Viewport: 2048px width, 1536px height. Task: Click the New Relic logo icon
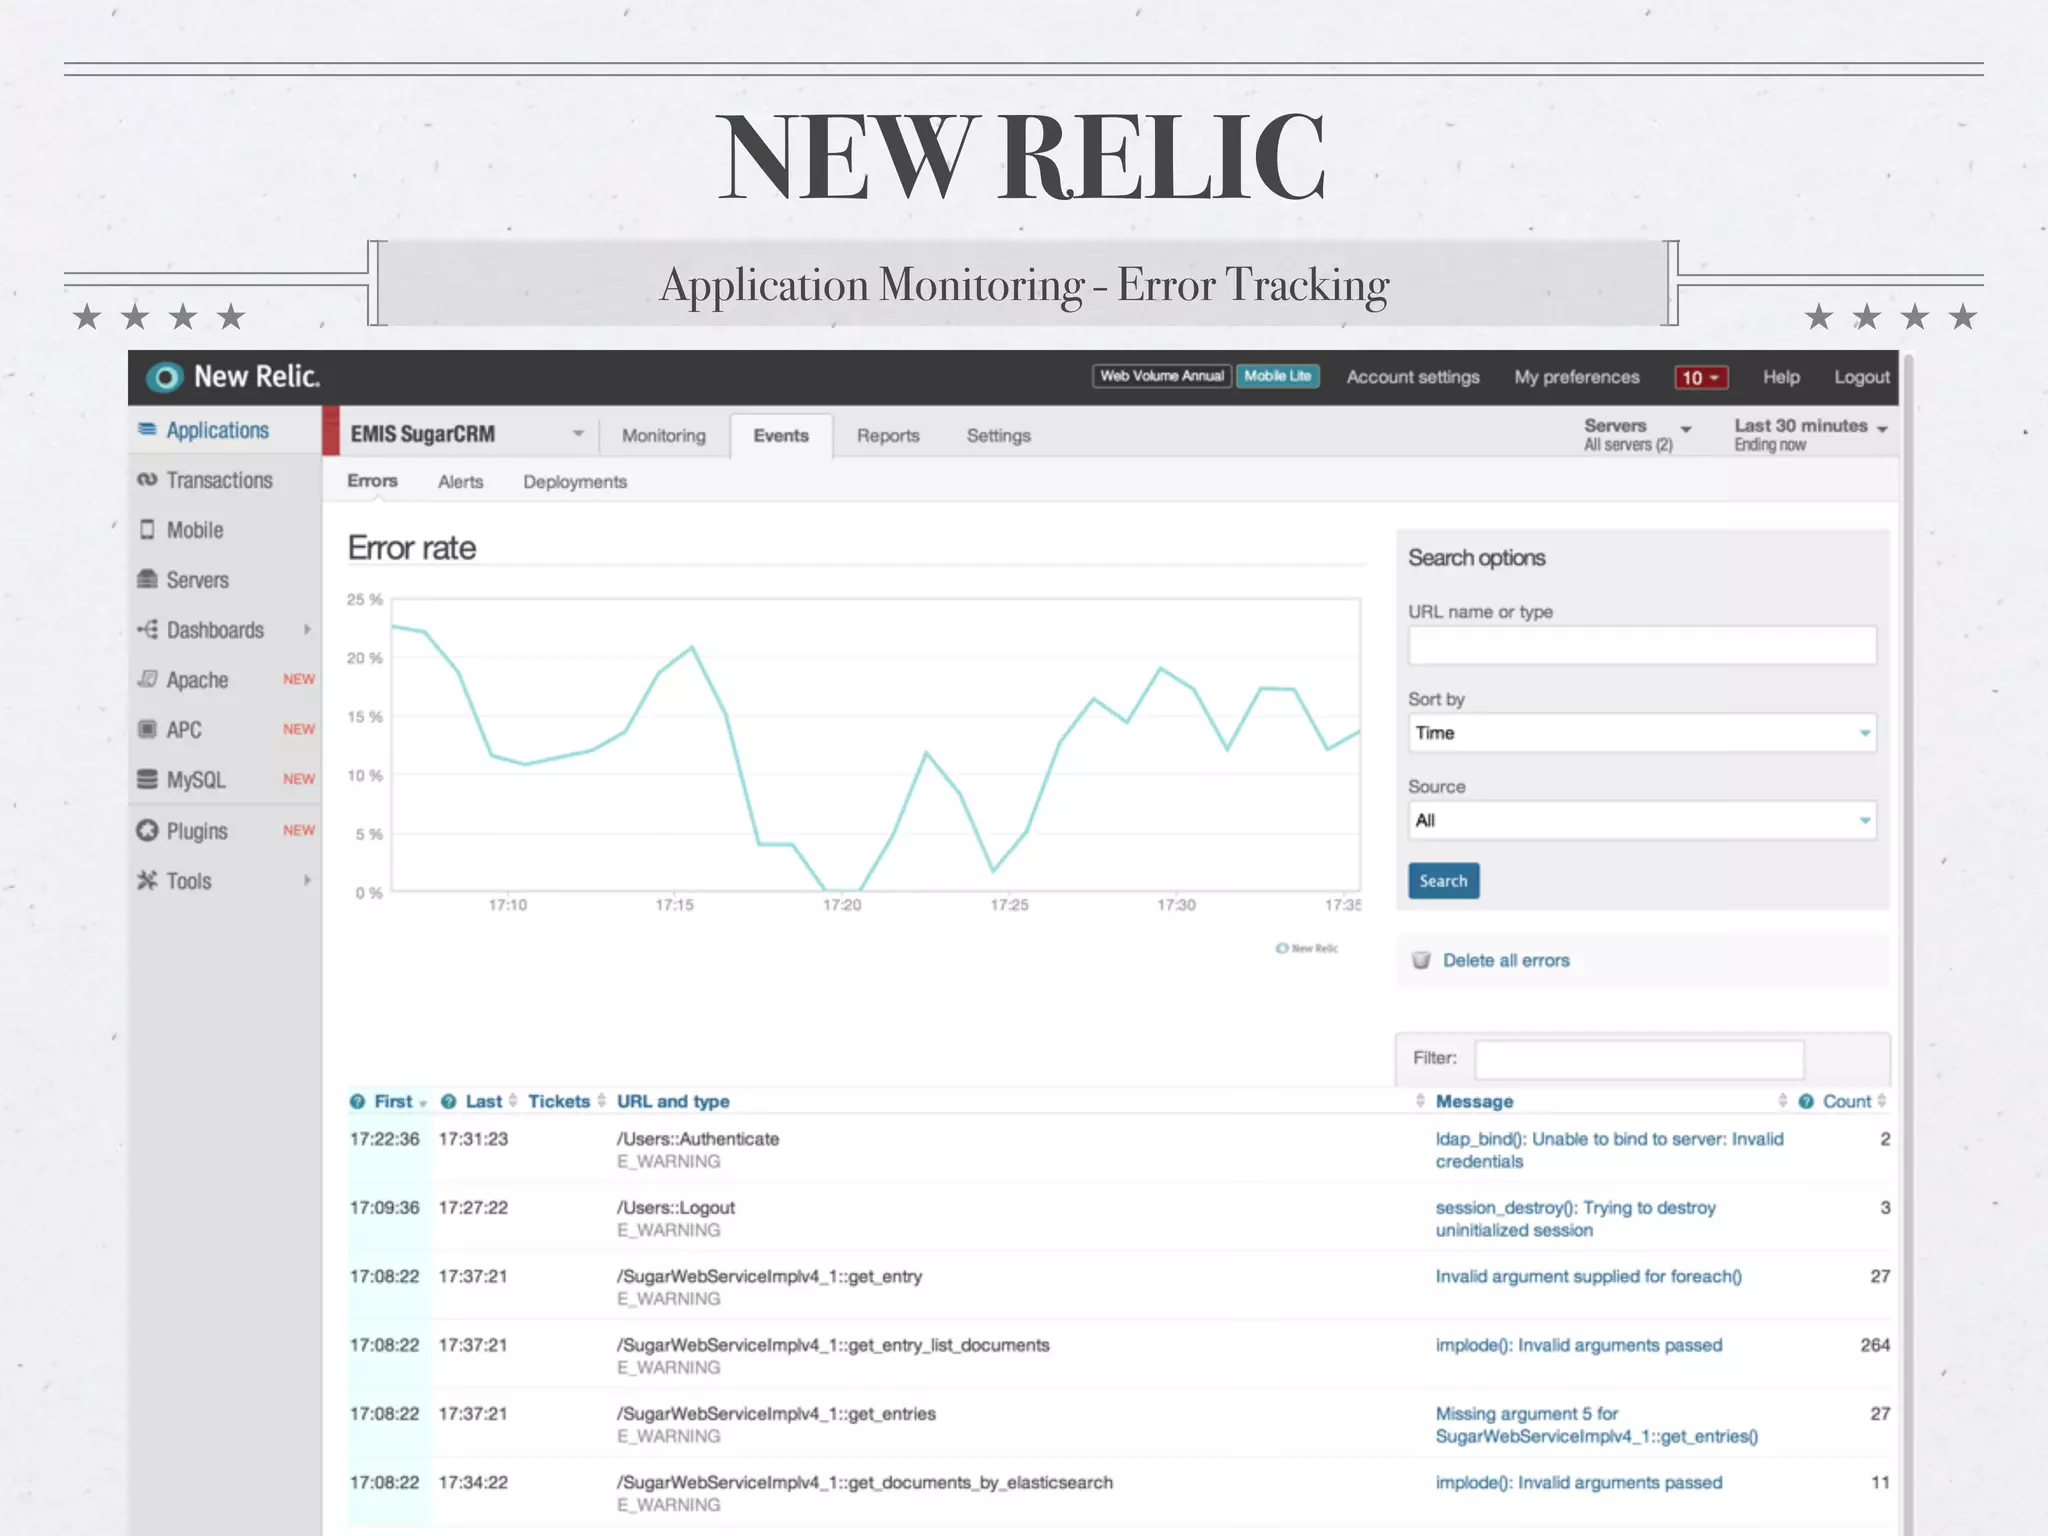click(165, 377)
